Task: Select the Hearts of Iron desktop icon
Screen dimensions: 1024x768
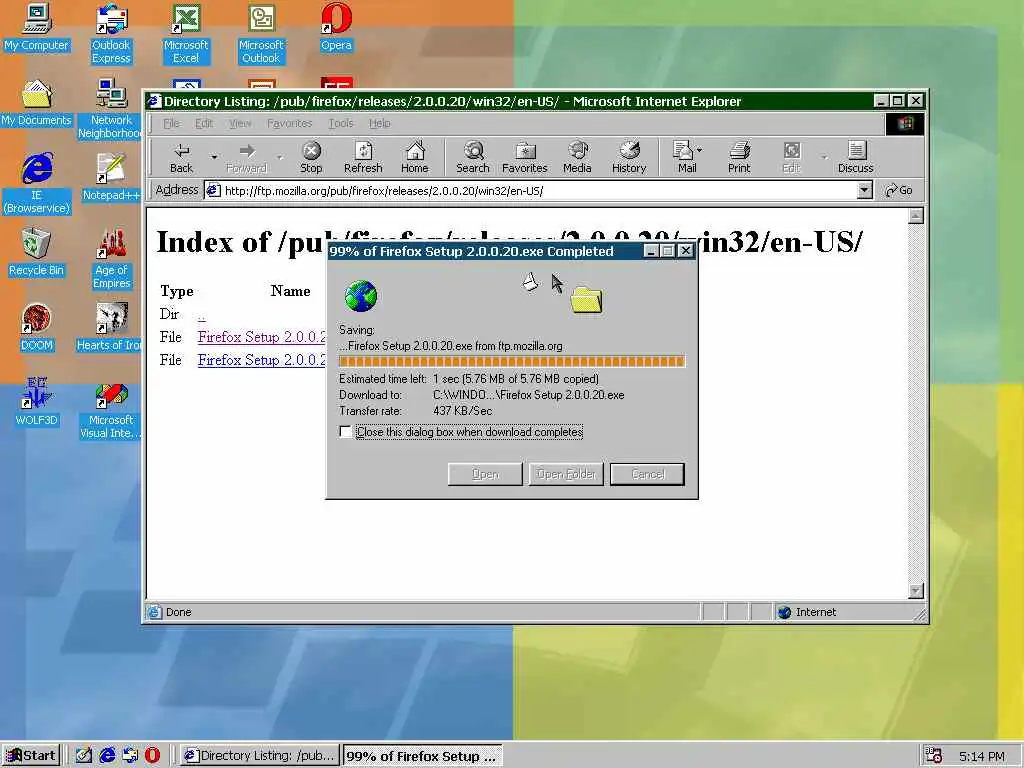Action: [108, 327]
